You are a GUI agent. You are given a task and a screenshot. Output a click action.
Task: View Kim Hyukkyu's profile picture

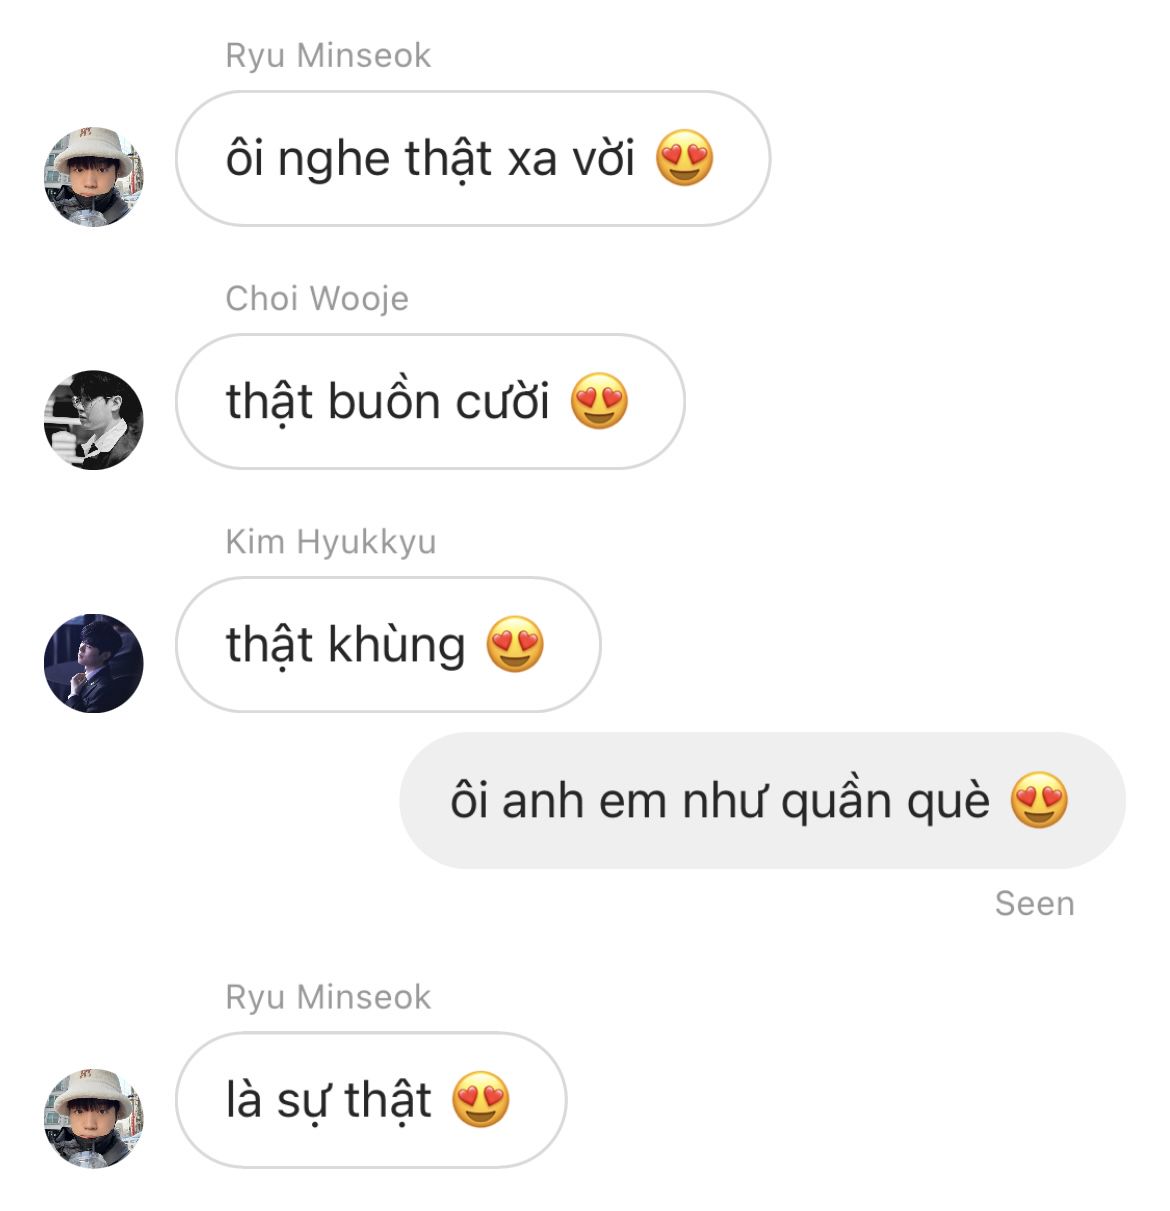(94, 663)
